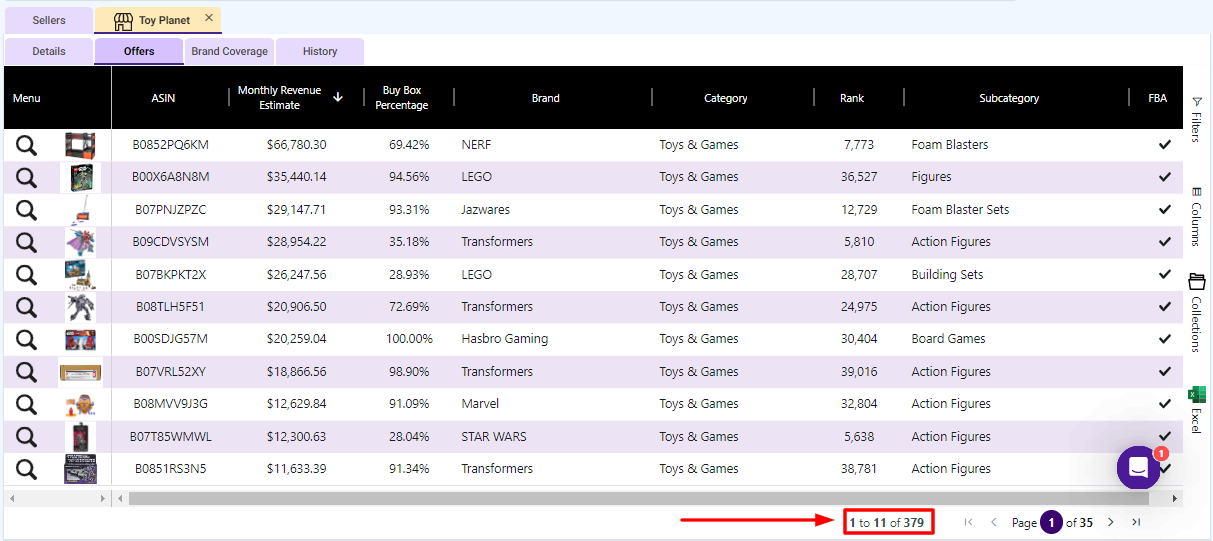The height and width of the screenshot is (541, 1213).
Task: Export to Excel from side panel
Action: (1196, 410)
